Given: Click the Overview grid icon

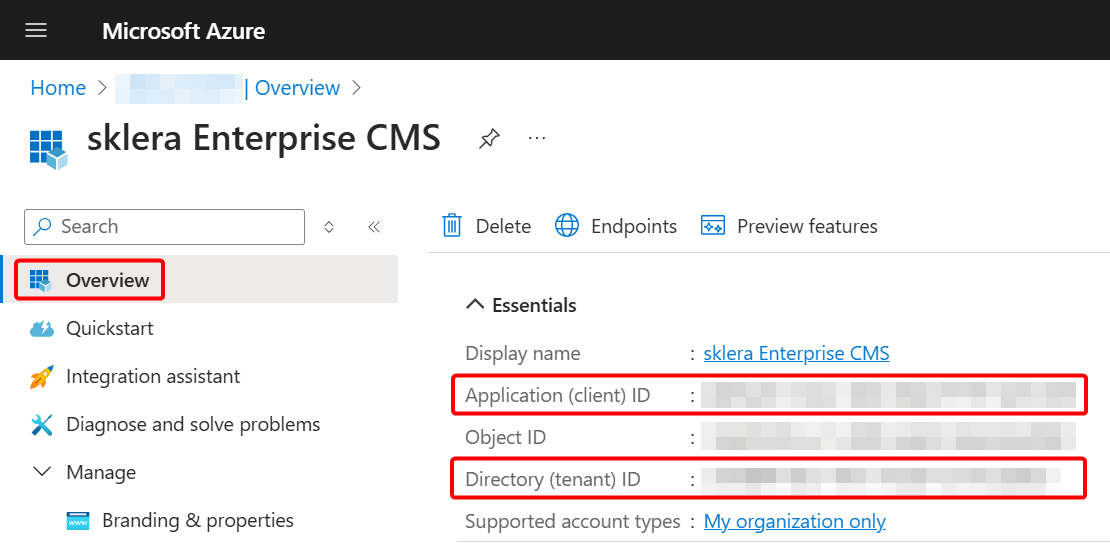Looking at the screenshot, I should pos(41,280).
